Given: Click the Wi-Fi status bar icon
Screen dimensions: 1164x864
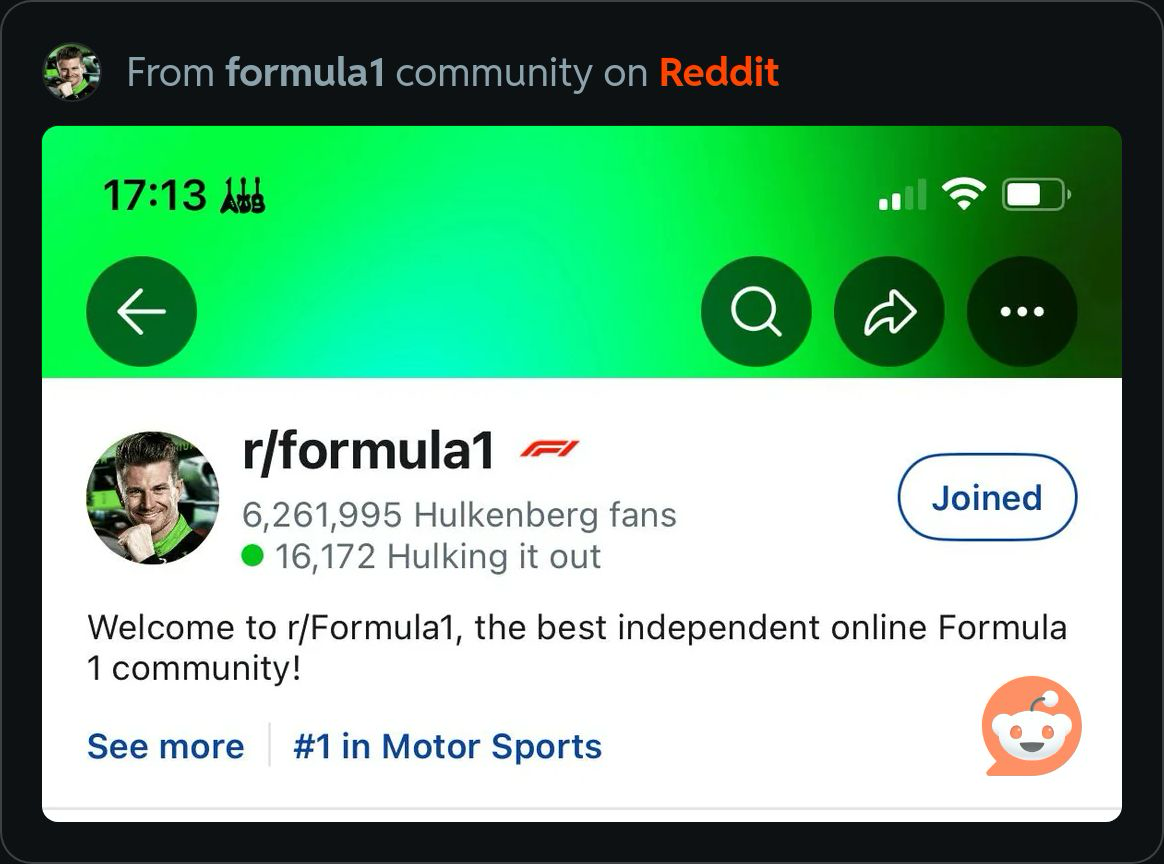Looking at the screenshot, I should 964,194.
